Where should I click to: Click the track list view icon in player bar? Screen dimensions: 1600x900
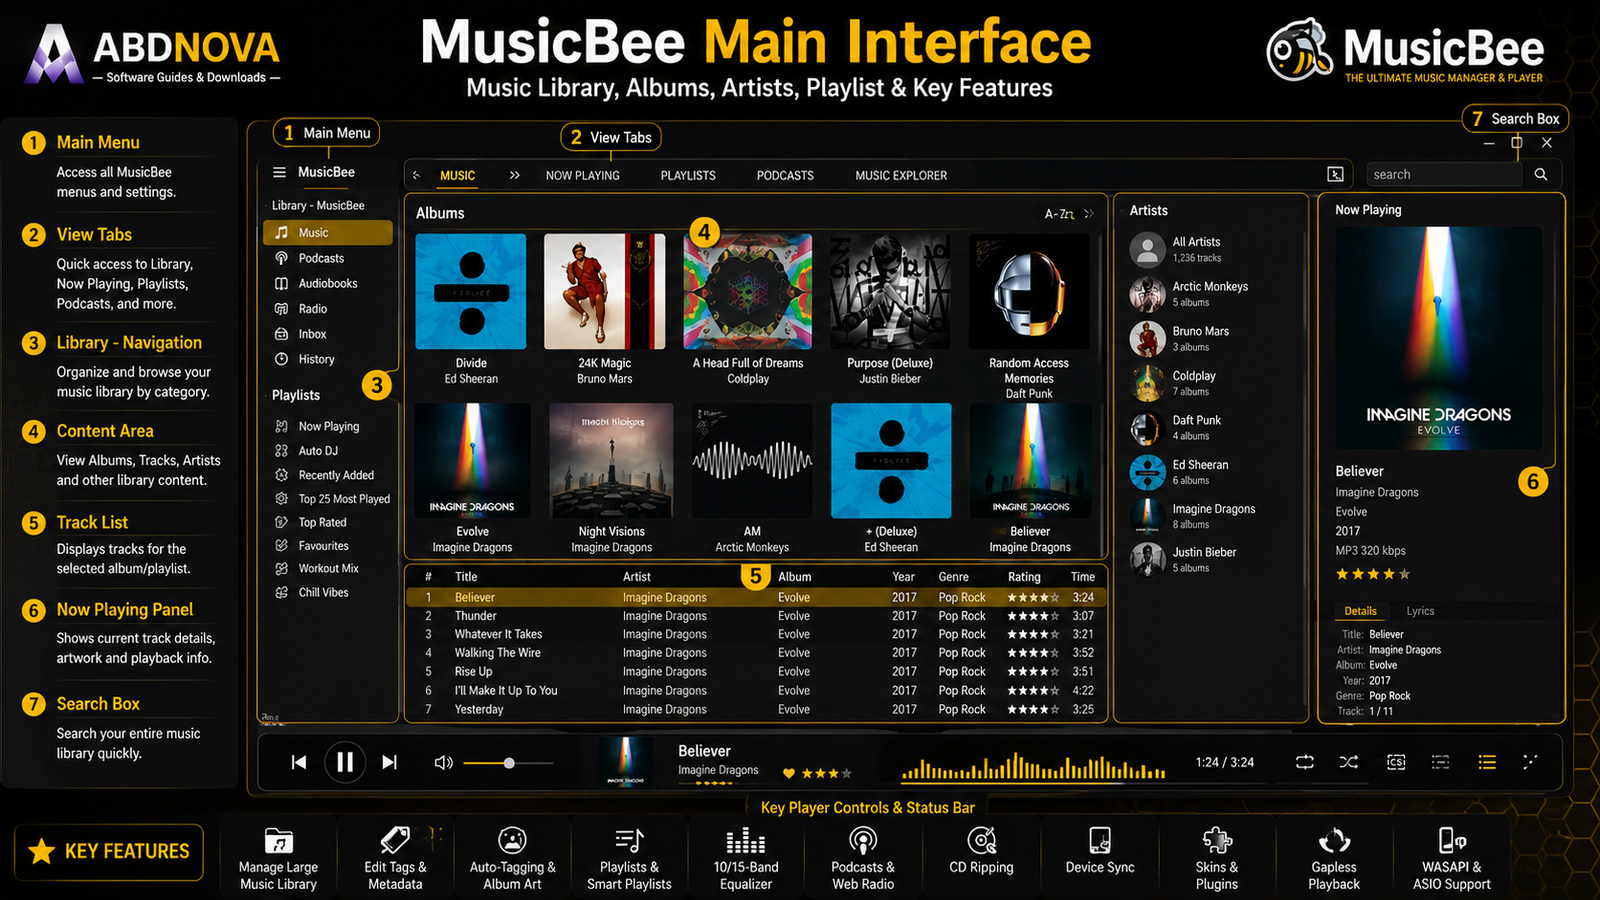coord(1487,762)
